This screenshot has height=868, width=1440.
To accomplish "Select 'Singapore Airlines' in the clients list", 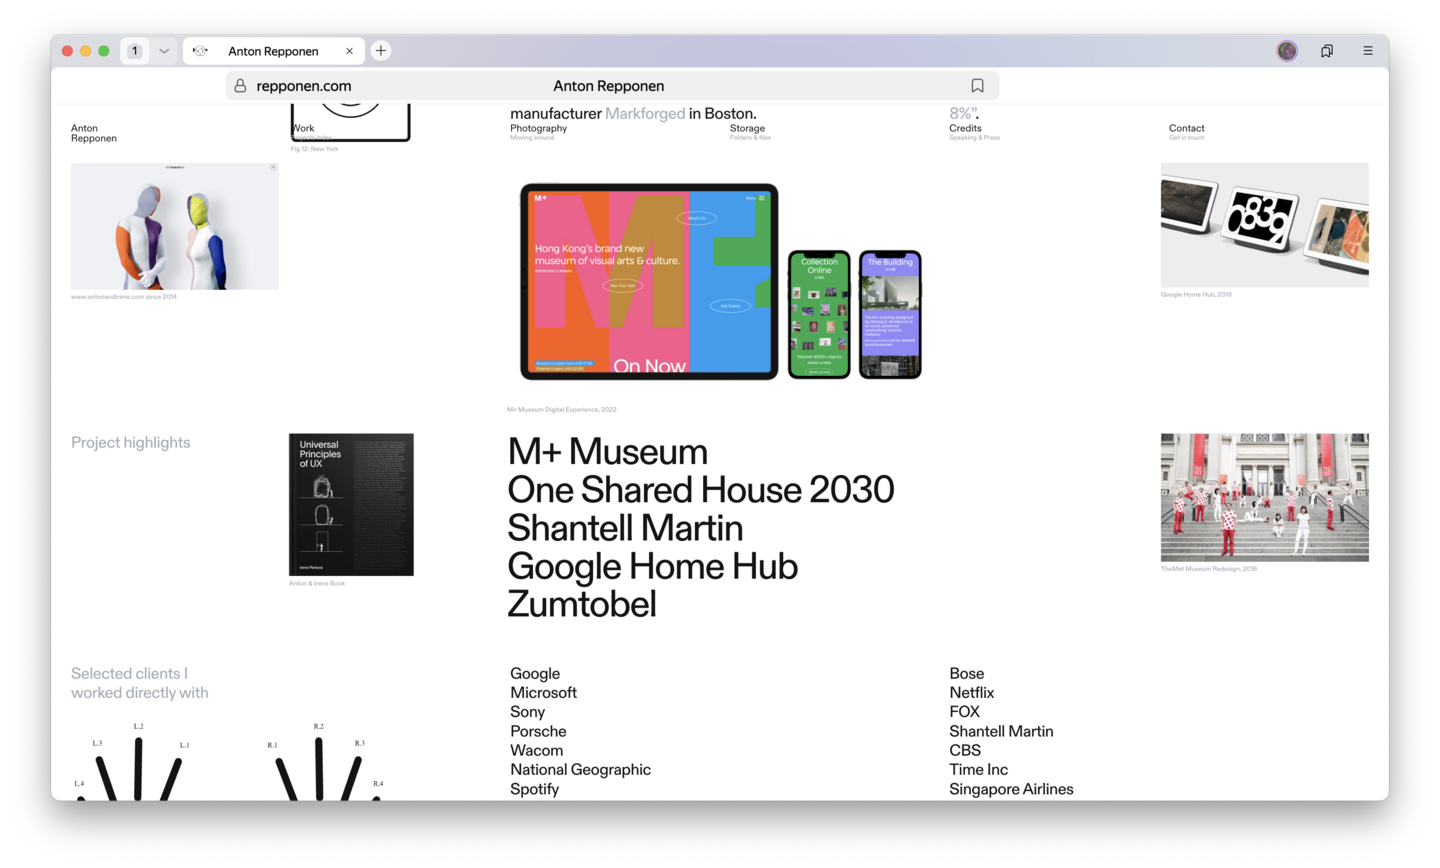I will [x=1011, y=789].
